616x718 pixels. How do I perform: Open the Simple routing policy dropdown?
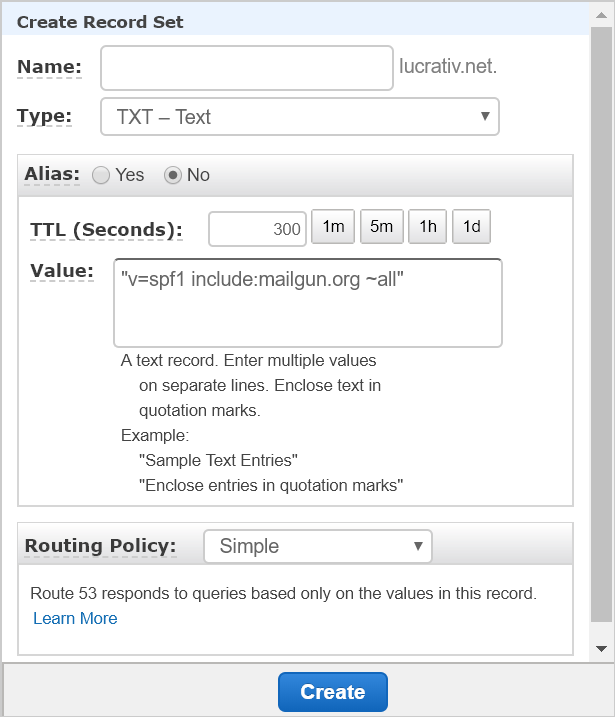[318, 546]
